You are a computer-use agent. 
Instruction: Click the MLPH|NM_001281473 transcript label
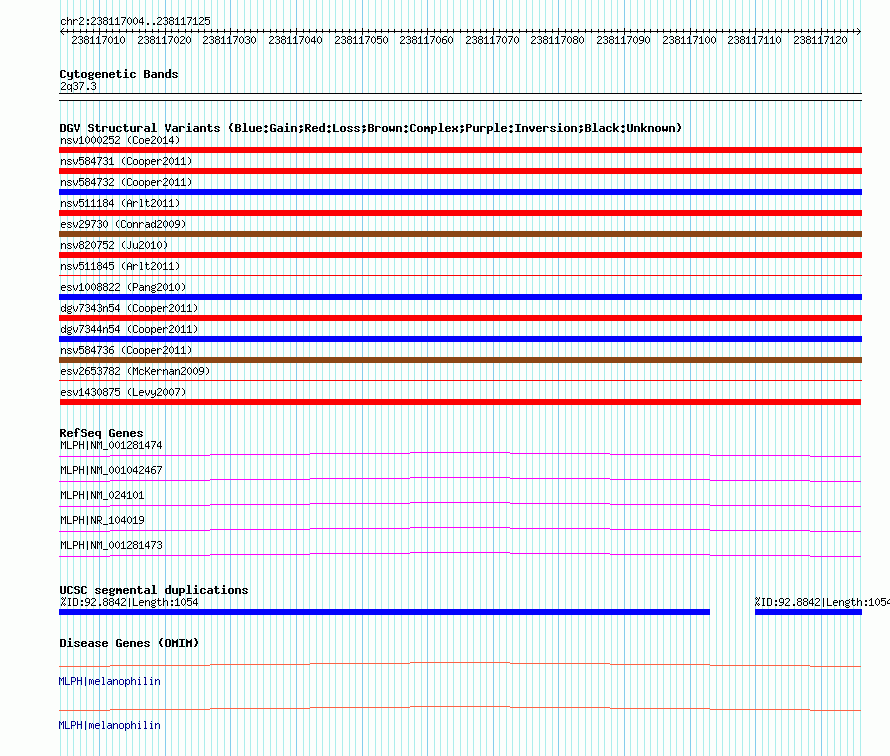pos(111,545)
